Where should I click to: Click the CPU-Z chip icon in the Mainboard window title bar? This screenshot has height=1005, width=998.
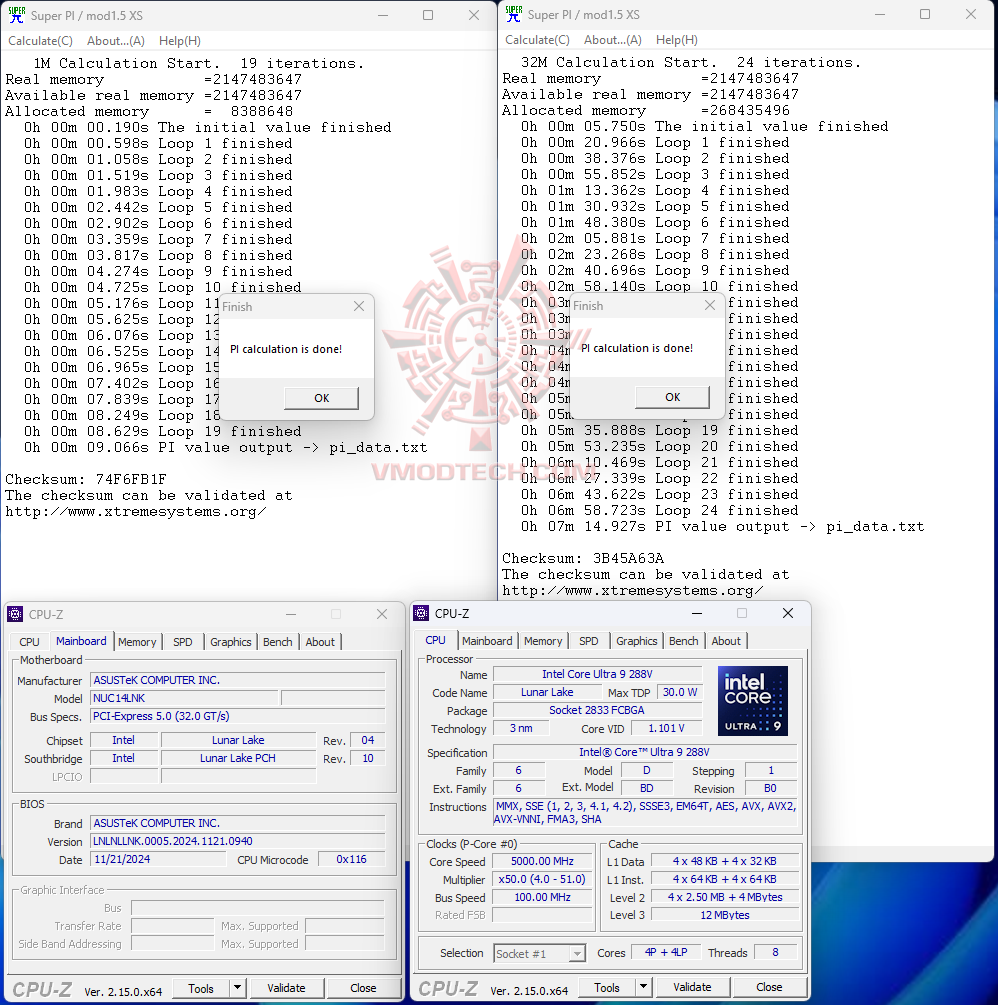click(15, 614)
